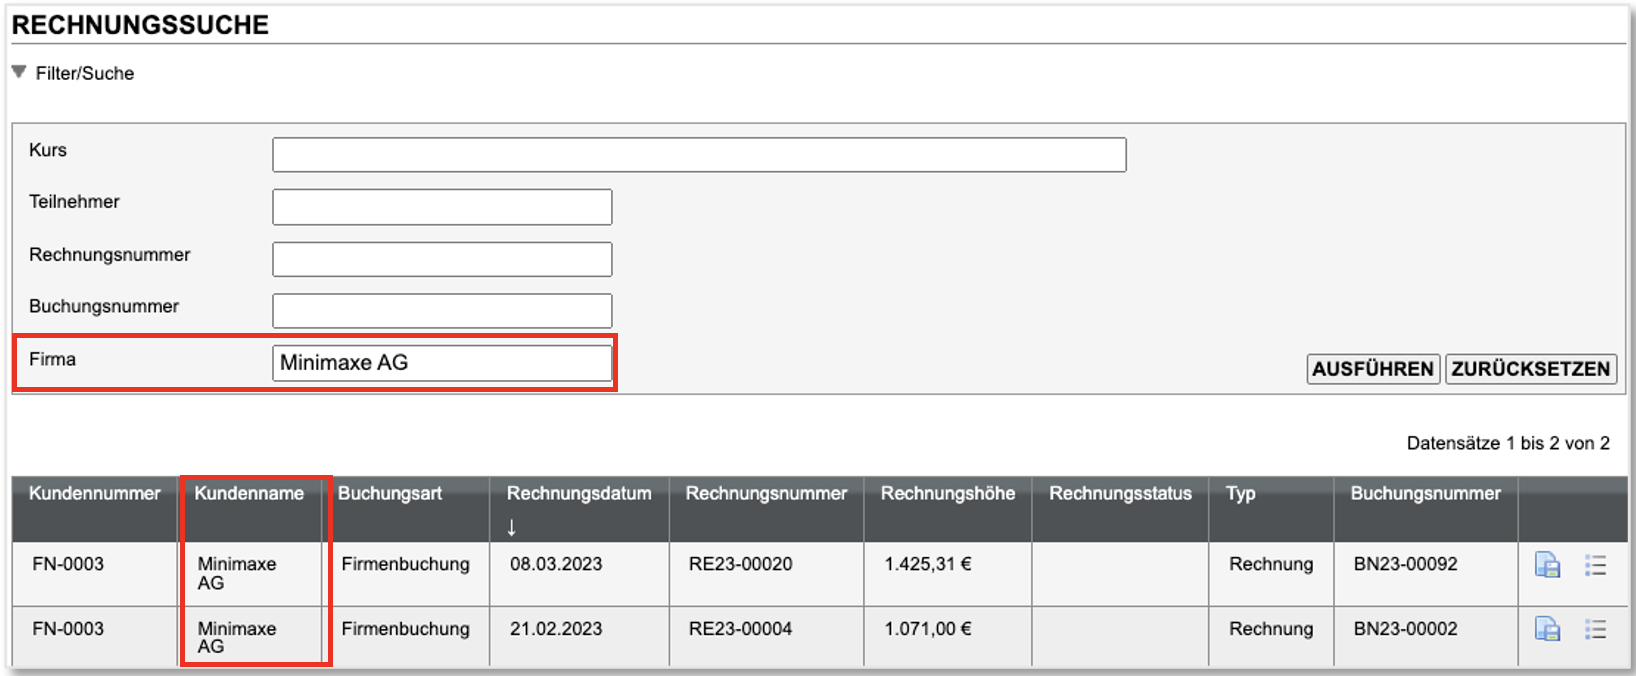The image size is (1636, 676).
Task: Select booking number BN23-00002 cell
Action: [x=1405, y=629]
